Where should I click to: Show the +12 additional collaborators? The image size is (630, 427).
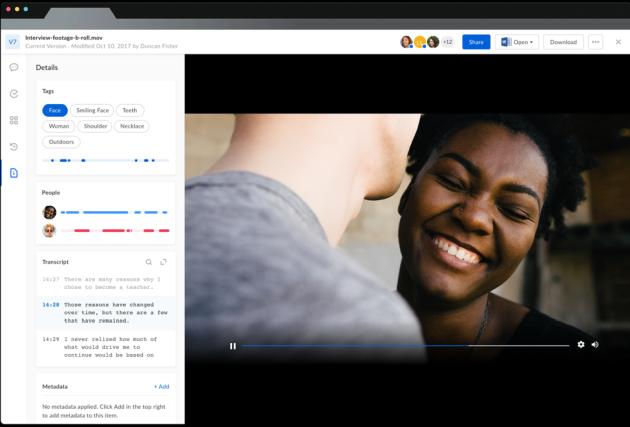pyautogui.click(x=447, y=42)
